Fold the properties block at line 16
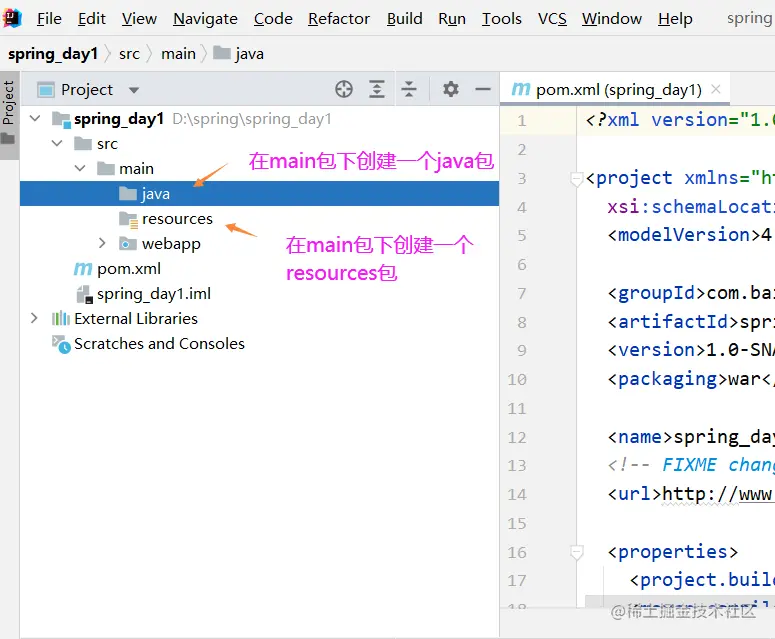775x639 pixels. coord(576,552)
